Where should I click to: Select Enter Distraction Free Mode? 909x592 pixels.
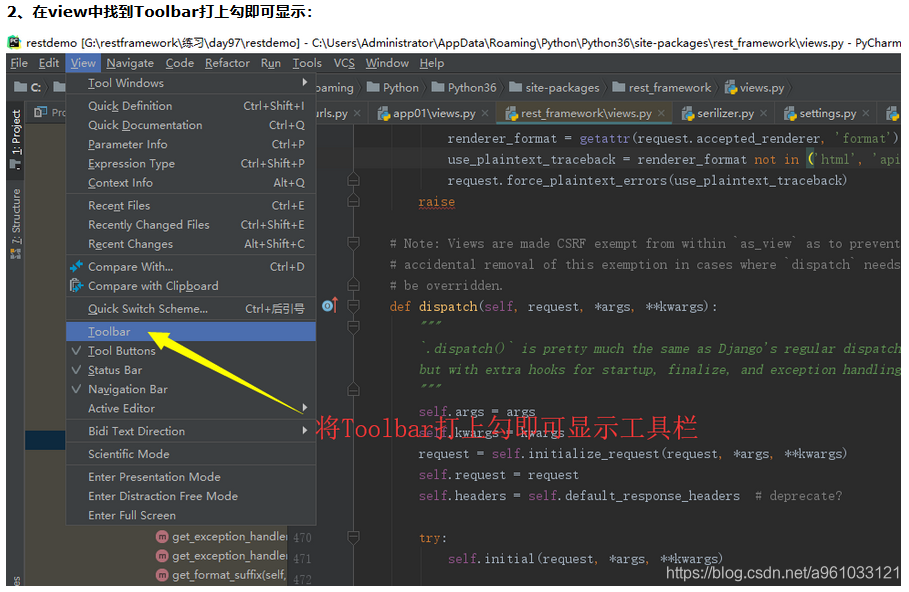pos(191,496)
